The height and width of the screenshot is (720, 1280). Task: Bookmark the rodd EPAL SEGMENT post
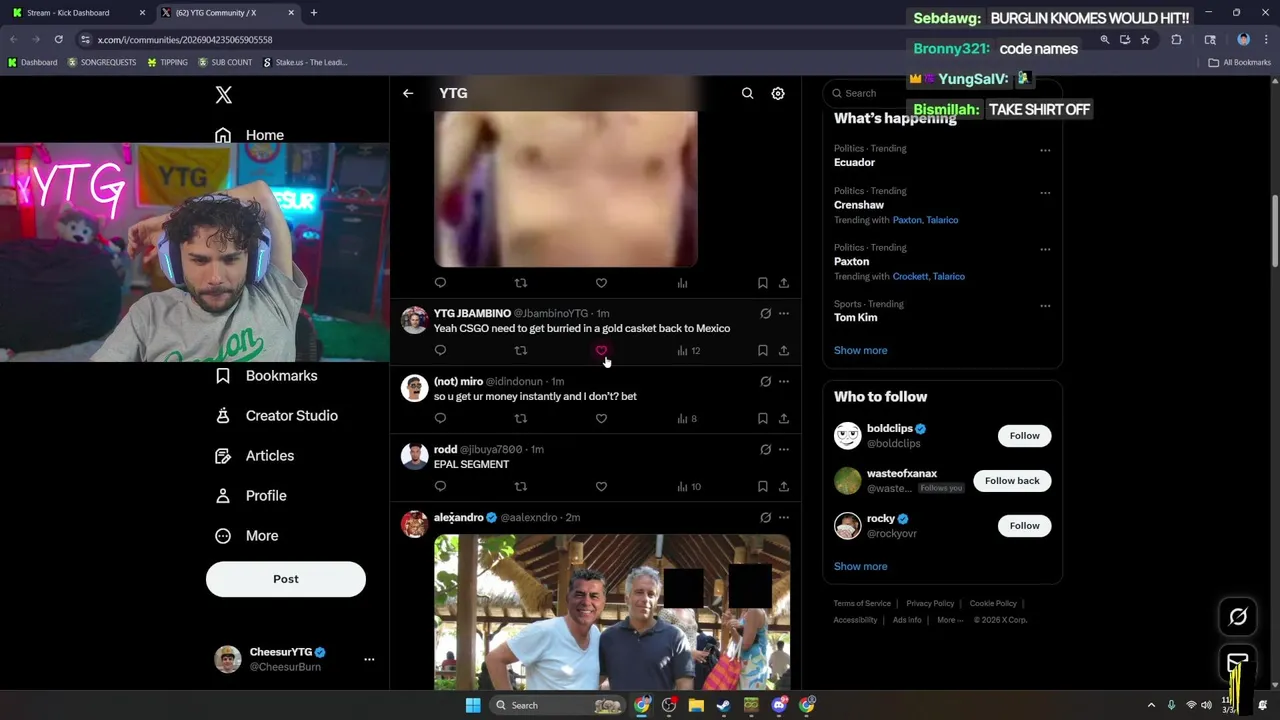pos(762,487)
